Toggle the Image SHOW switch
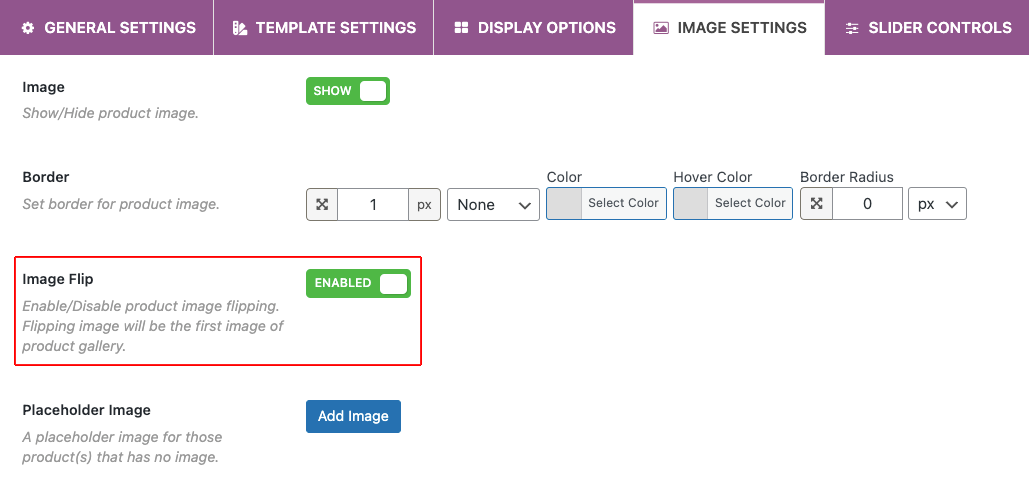 (x=348, y=91)
